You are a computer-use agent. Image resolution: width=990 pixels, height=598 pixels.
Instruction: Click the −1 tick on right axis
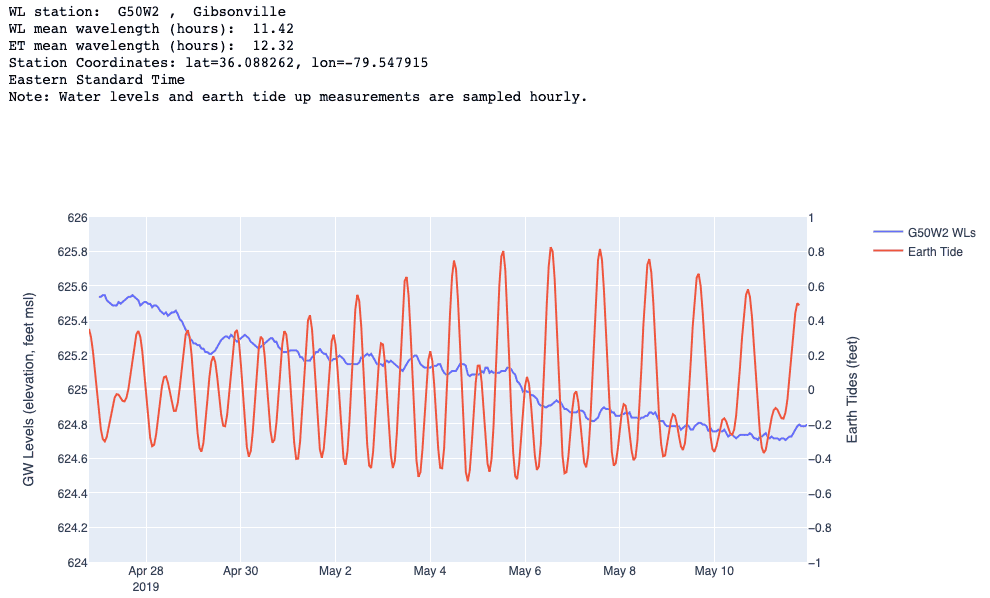coord(814,563)
